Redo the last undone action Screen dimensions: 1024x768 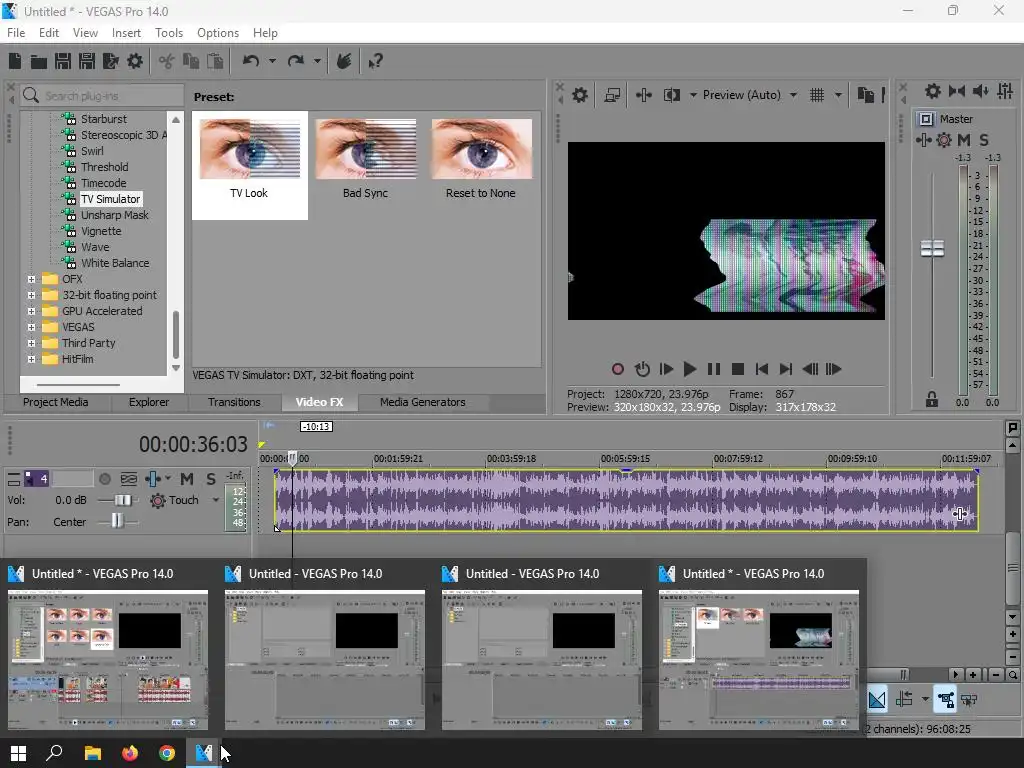[296, 61]
